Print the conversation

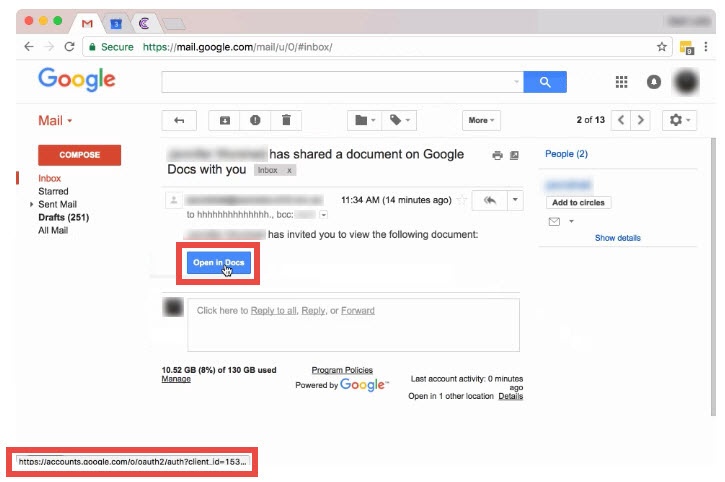pyautogui.click(x=498, y=155)
